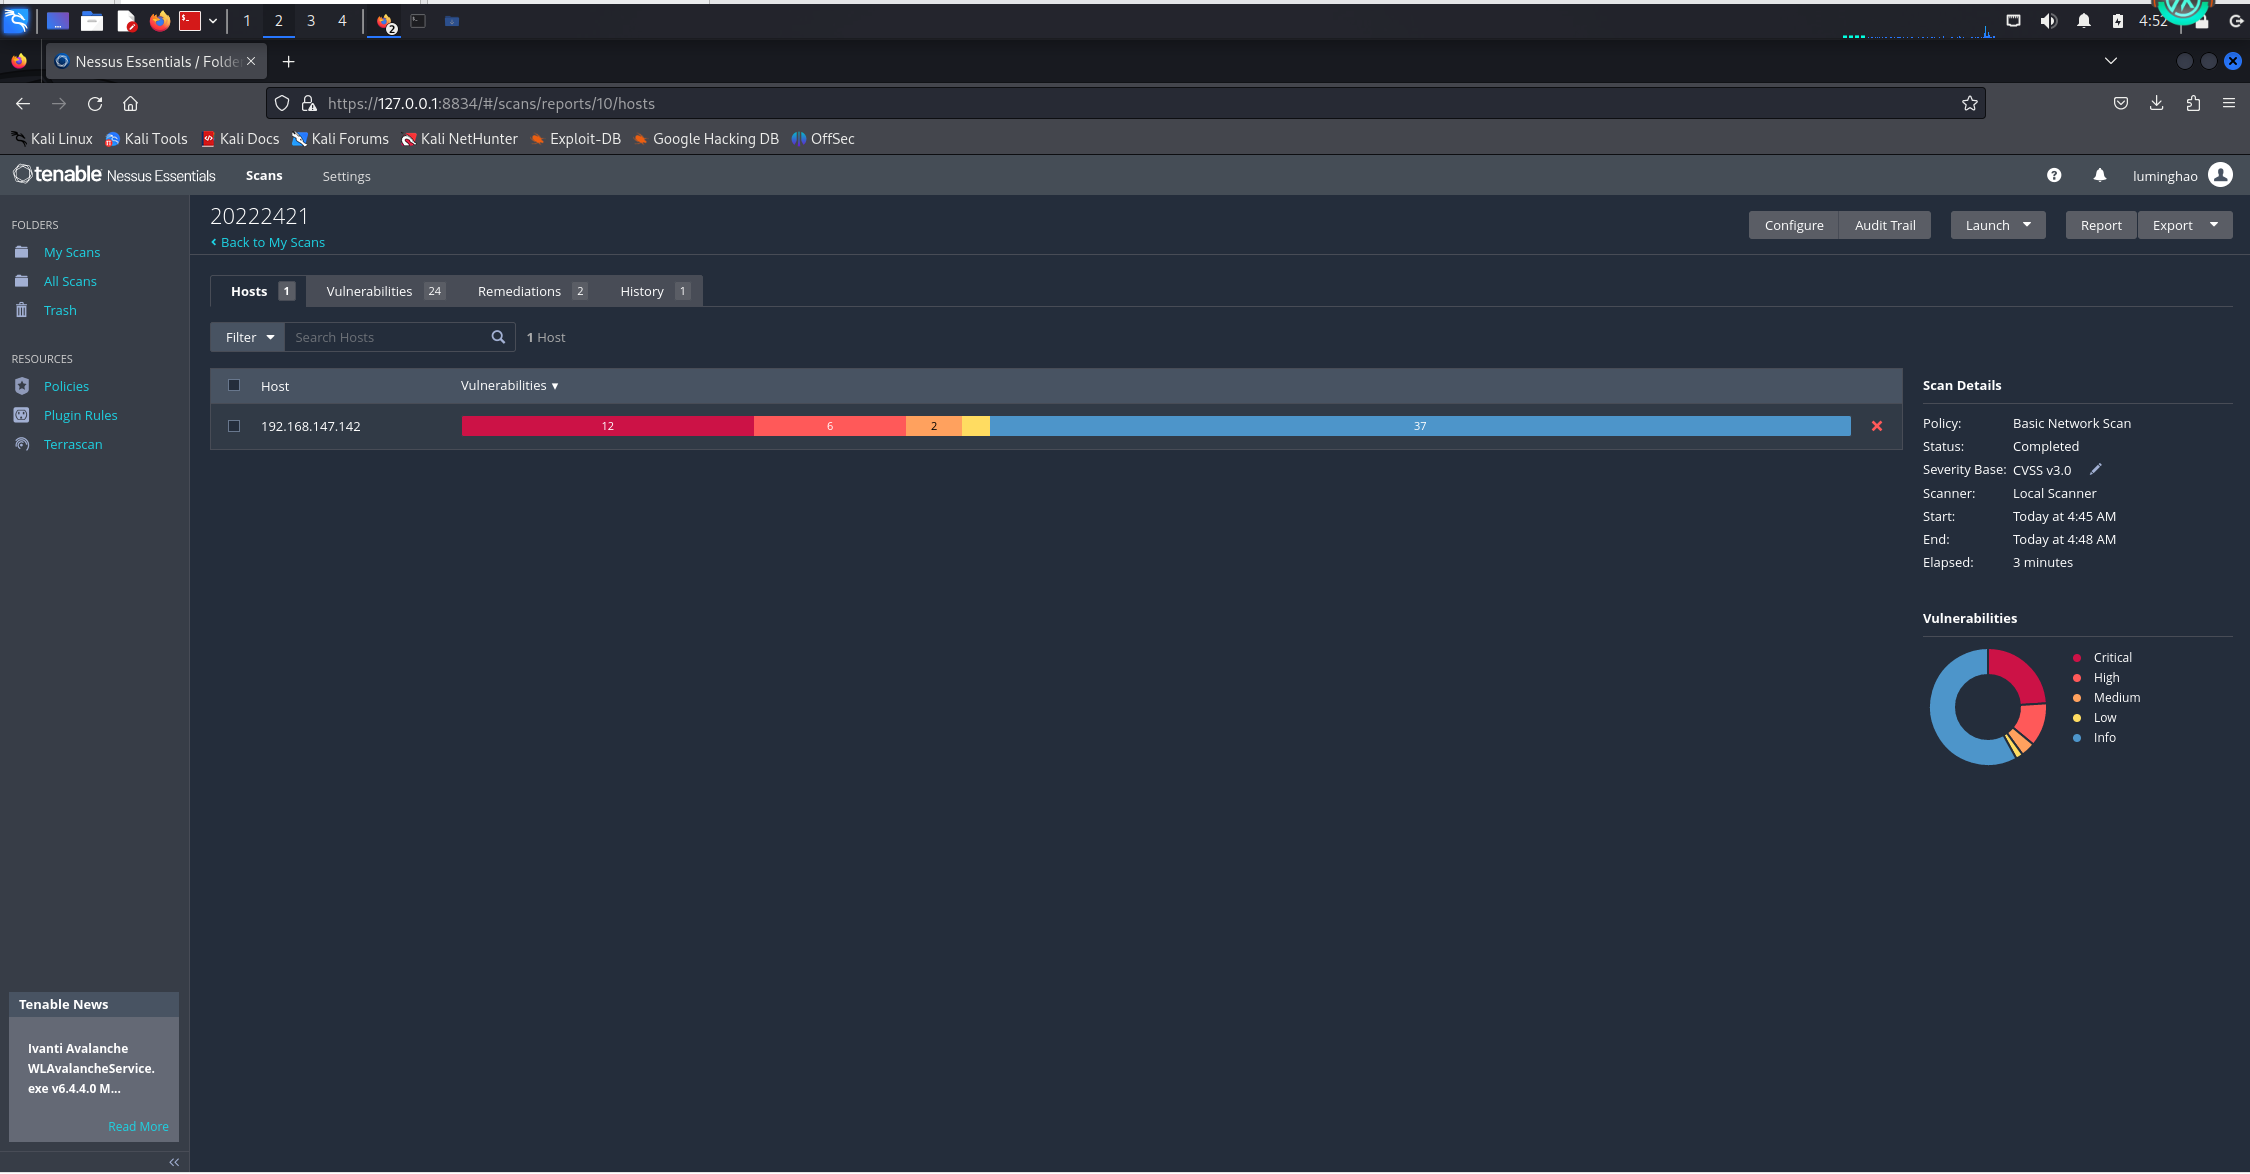
Task: Expand the Launch dropdown arrow
Action: [2026, 225]
